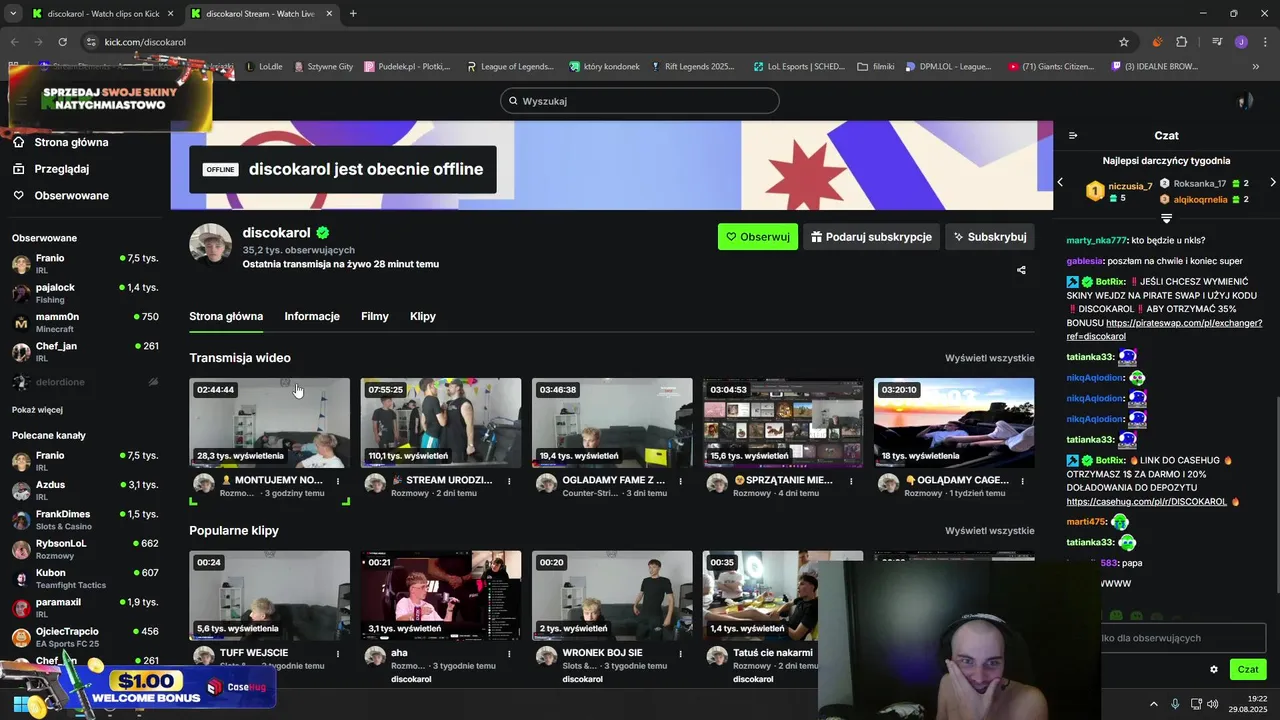
Task: Open options menu for SPRZĄTANIE MIE... video
Action: point(851,481)
